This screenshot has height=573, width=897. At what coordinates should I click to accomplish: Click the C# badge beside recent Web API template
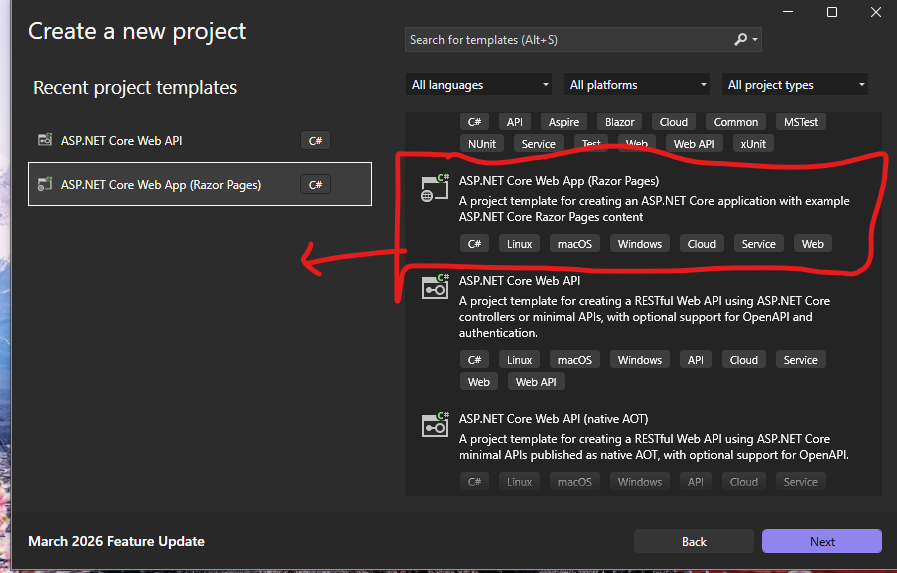click(315, 141)
